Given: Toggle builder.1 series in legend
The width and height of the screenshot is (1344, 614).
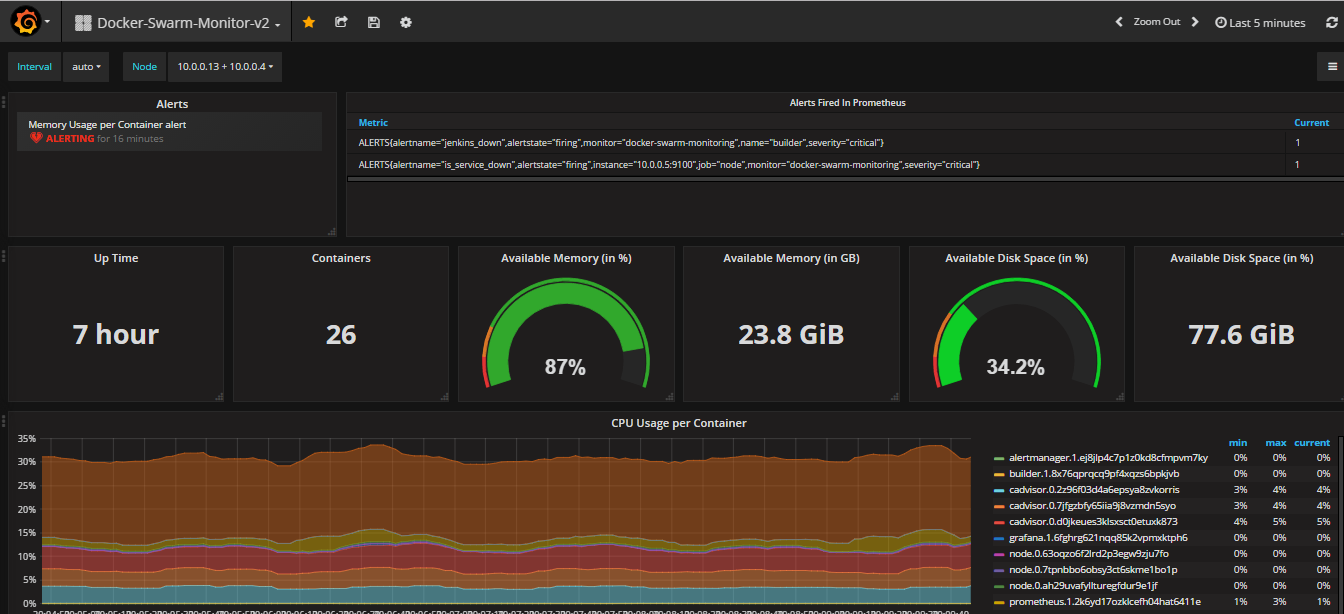Looking at the screenshot, I should 1094,474.
